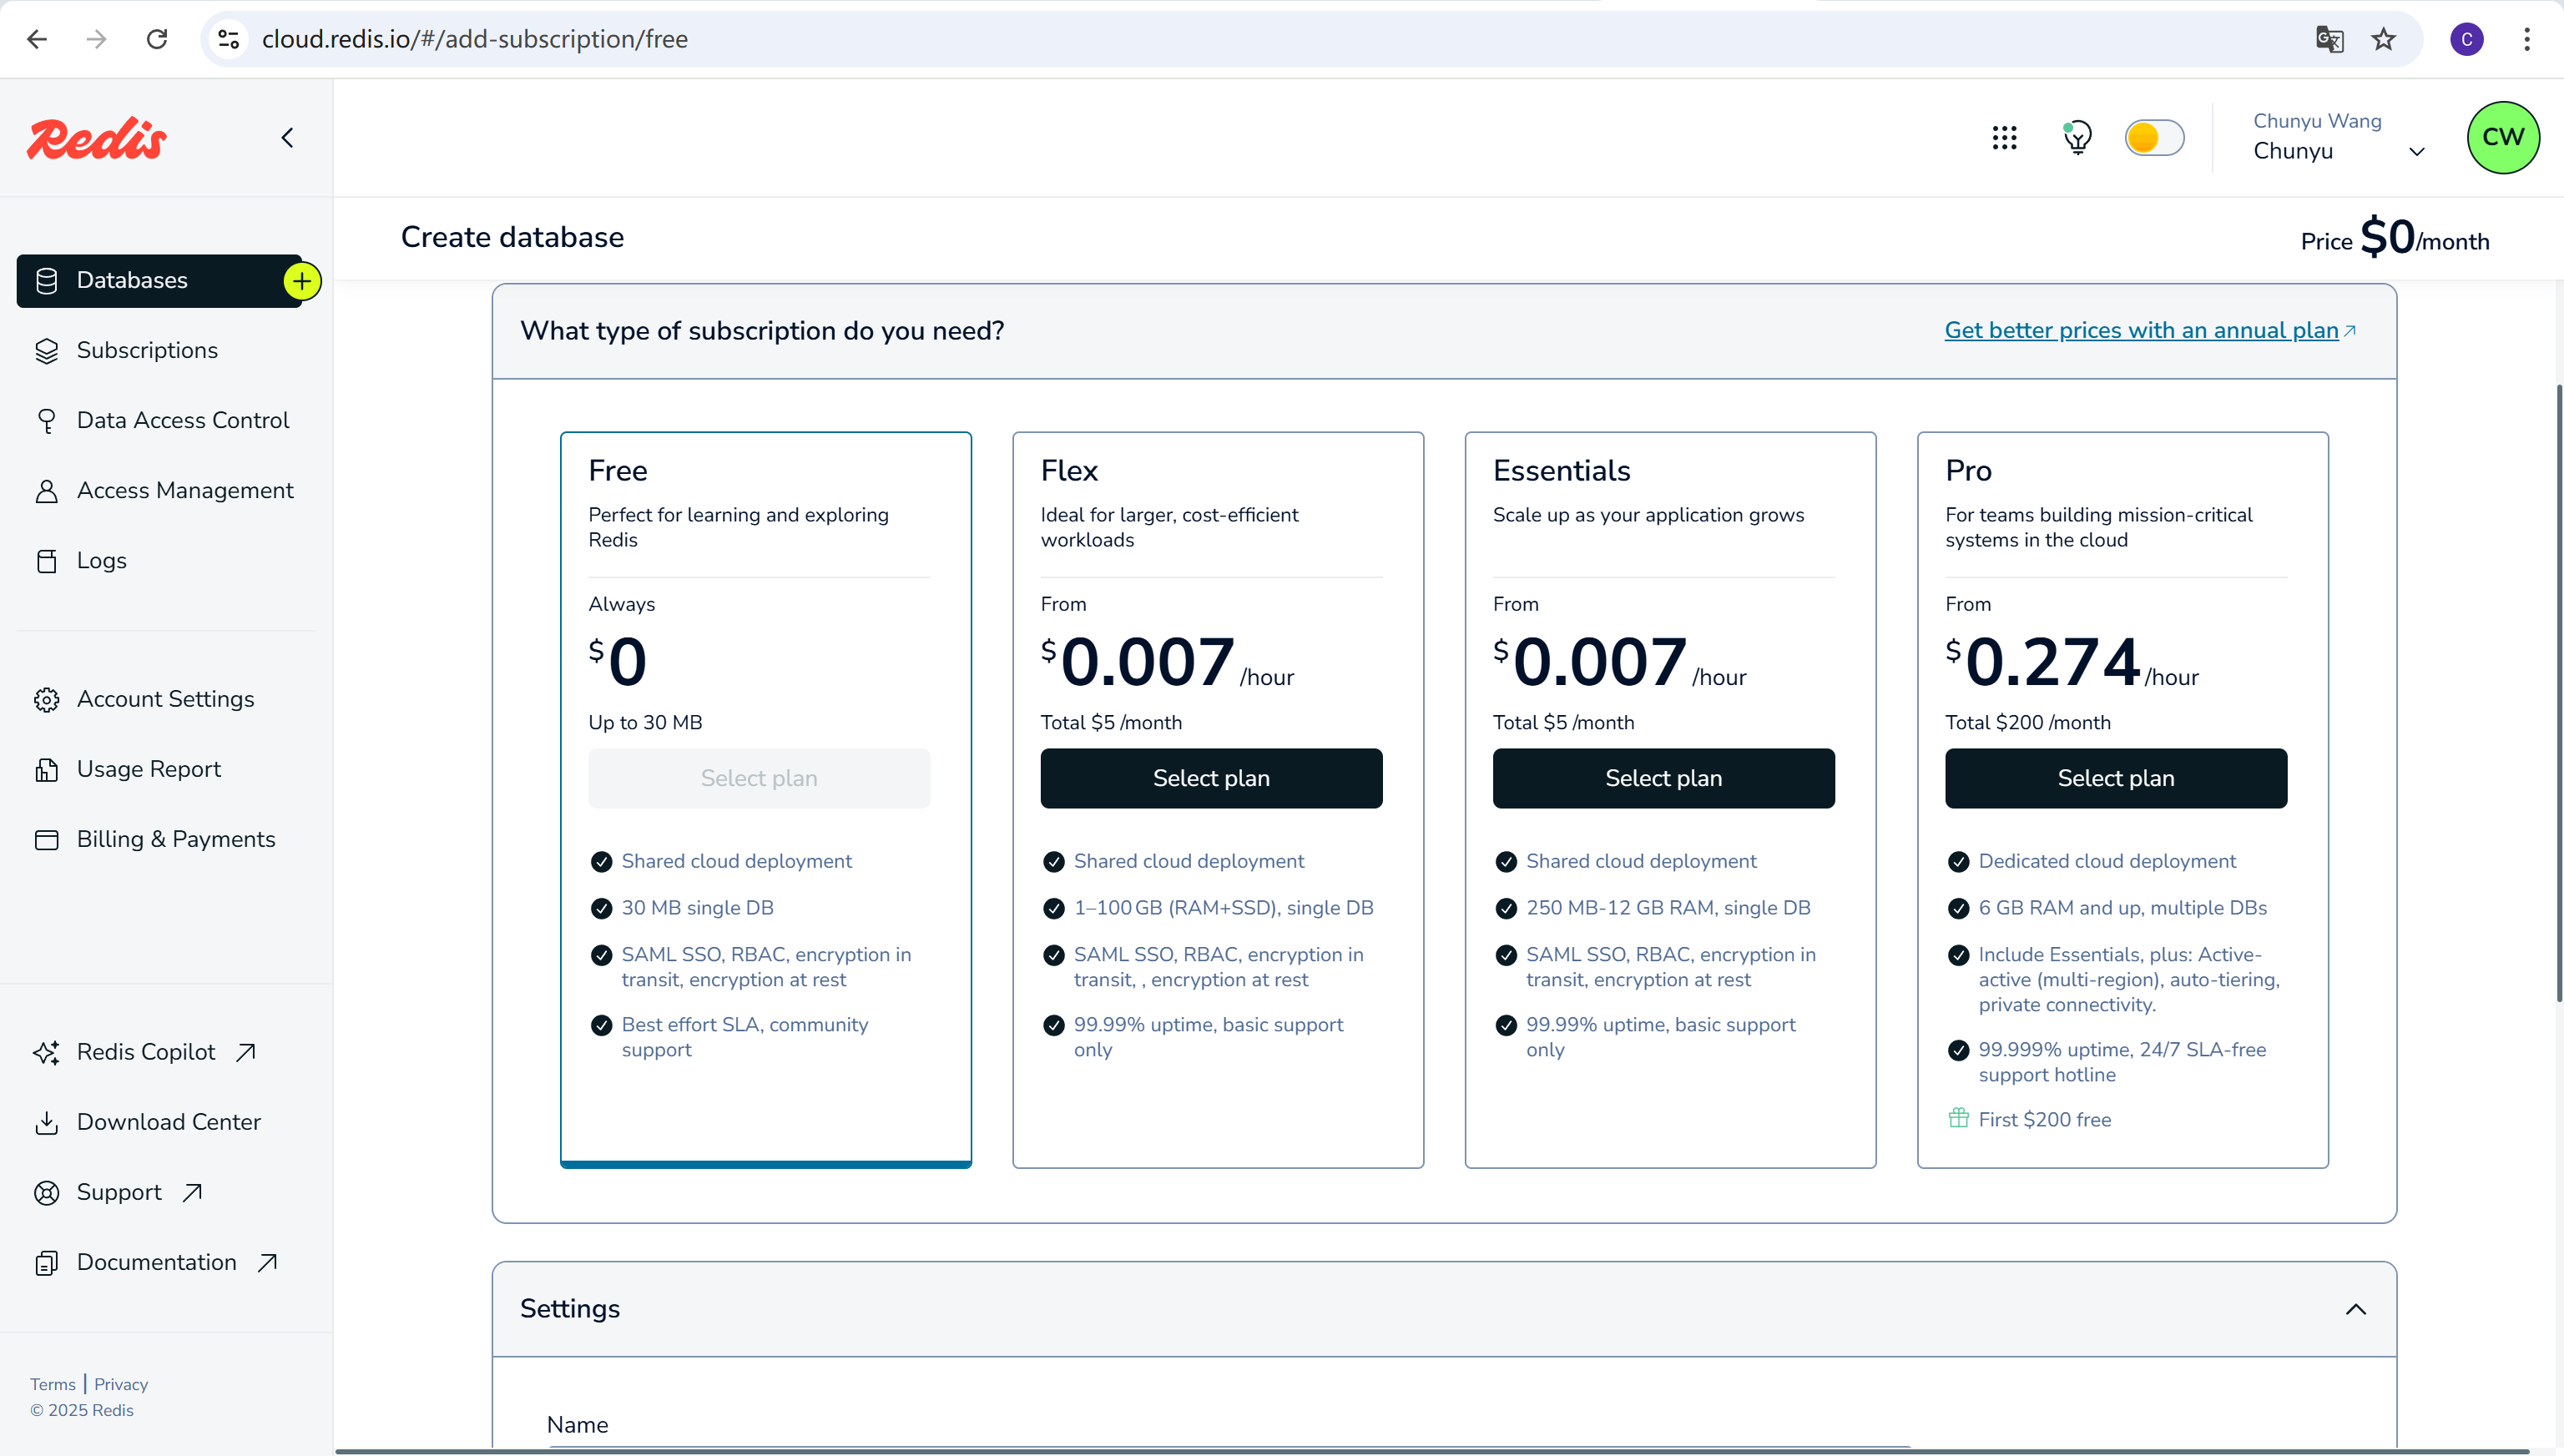Click the Pro plan card title
Viewport: 2564px width, 1456px height.
[1968, 470]
